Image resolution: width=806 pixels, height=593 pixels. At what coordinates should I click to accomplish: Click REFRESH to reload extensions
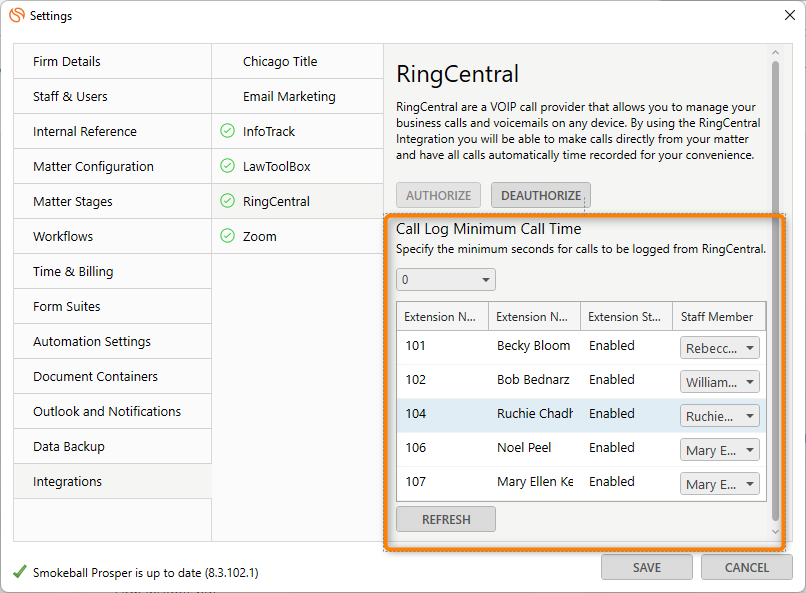click(x=446, y=519)
